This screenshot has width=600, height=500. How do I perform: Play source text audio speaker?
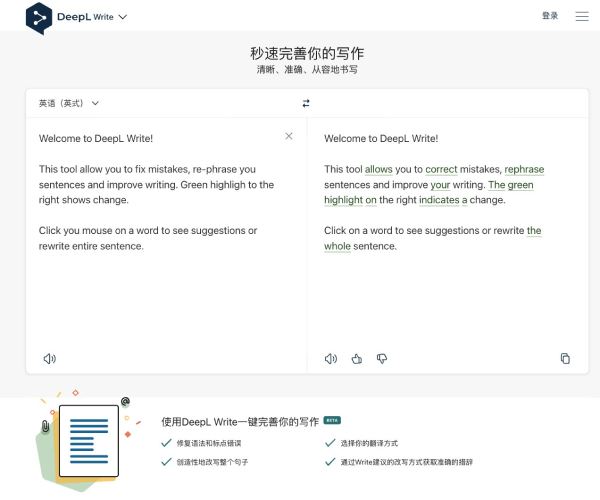49,358
